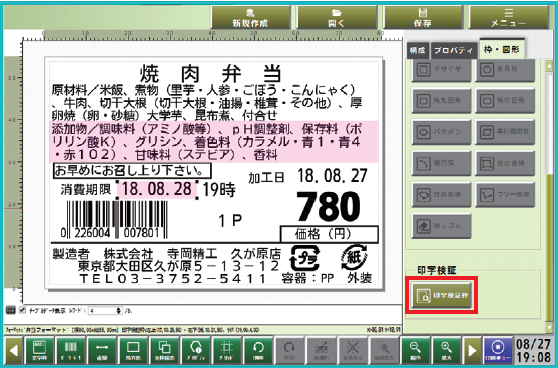Pick the 消しゴム eraser shape tool
The image size is (558, 368).
point(441,226)
